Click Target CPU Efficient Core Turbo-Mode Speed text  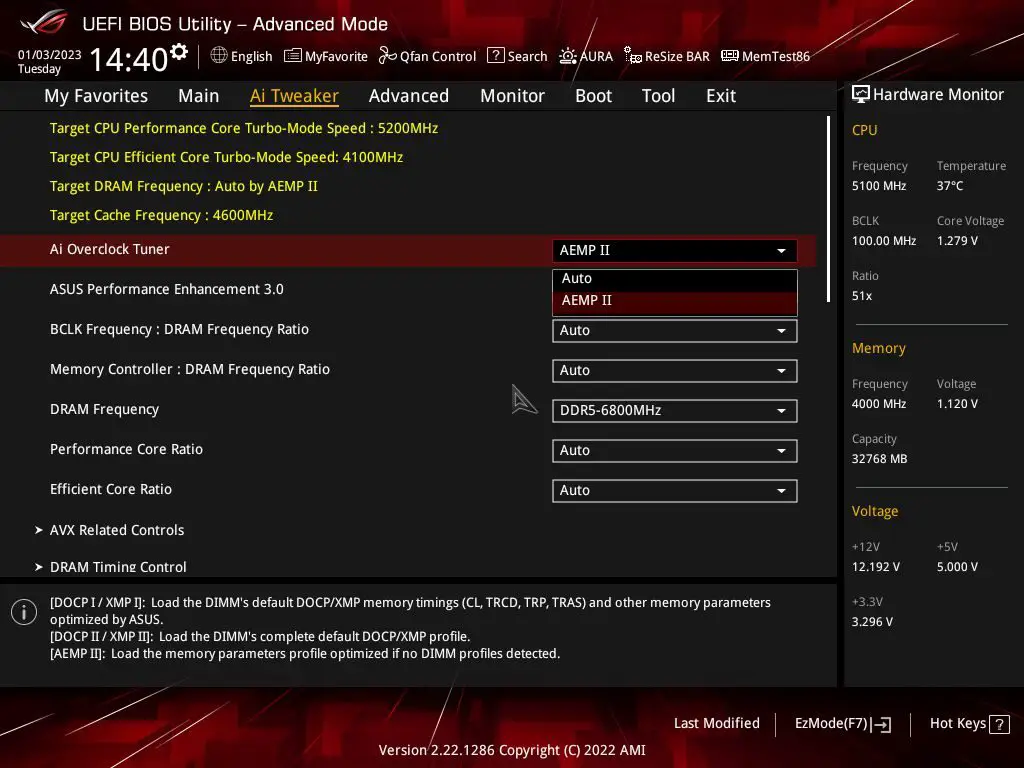pyautogui.click(x=226, y=157)
